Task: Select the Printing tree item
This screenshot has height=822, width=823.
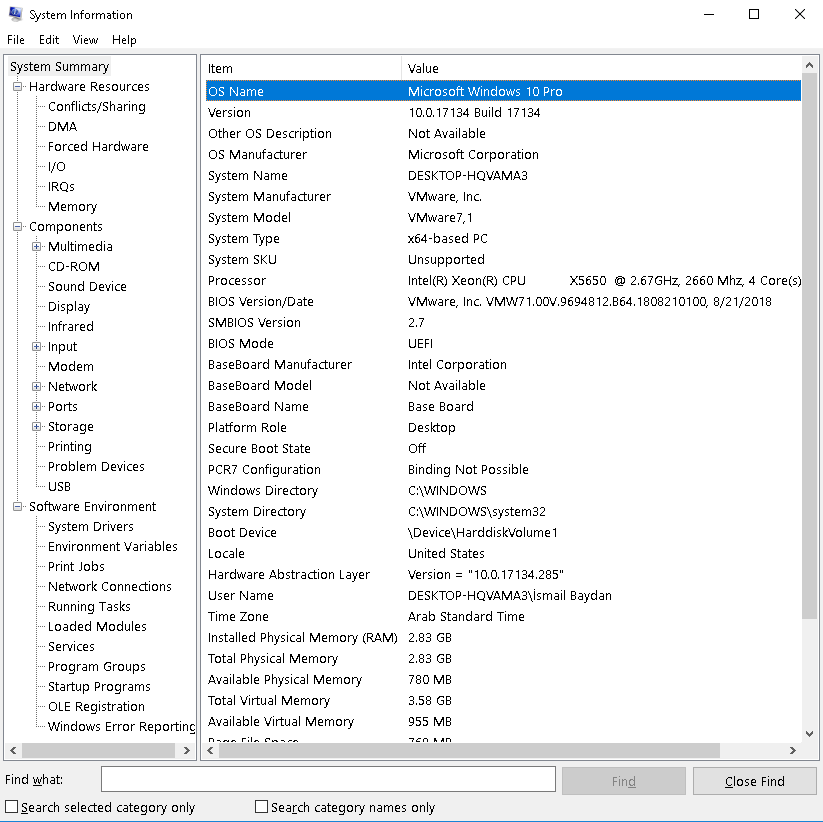Action: 70,446
